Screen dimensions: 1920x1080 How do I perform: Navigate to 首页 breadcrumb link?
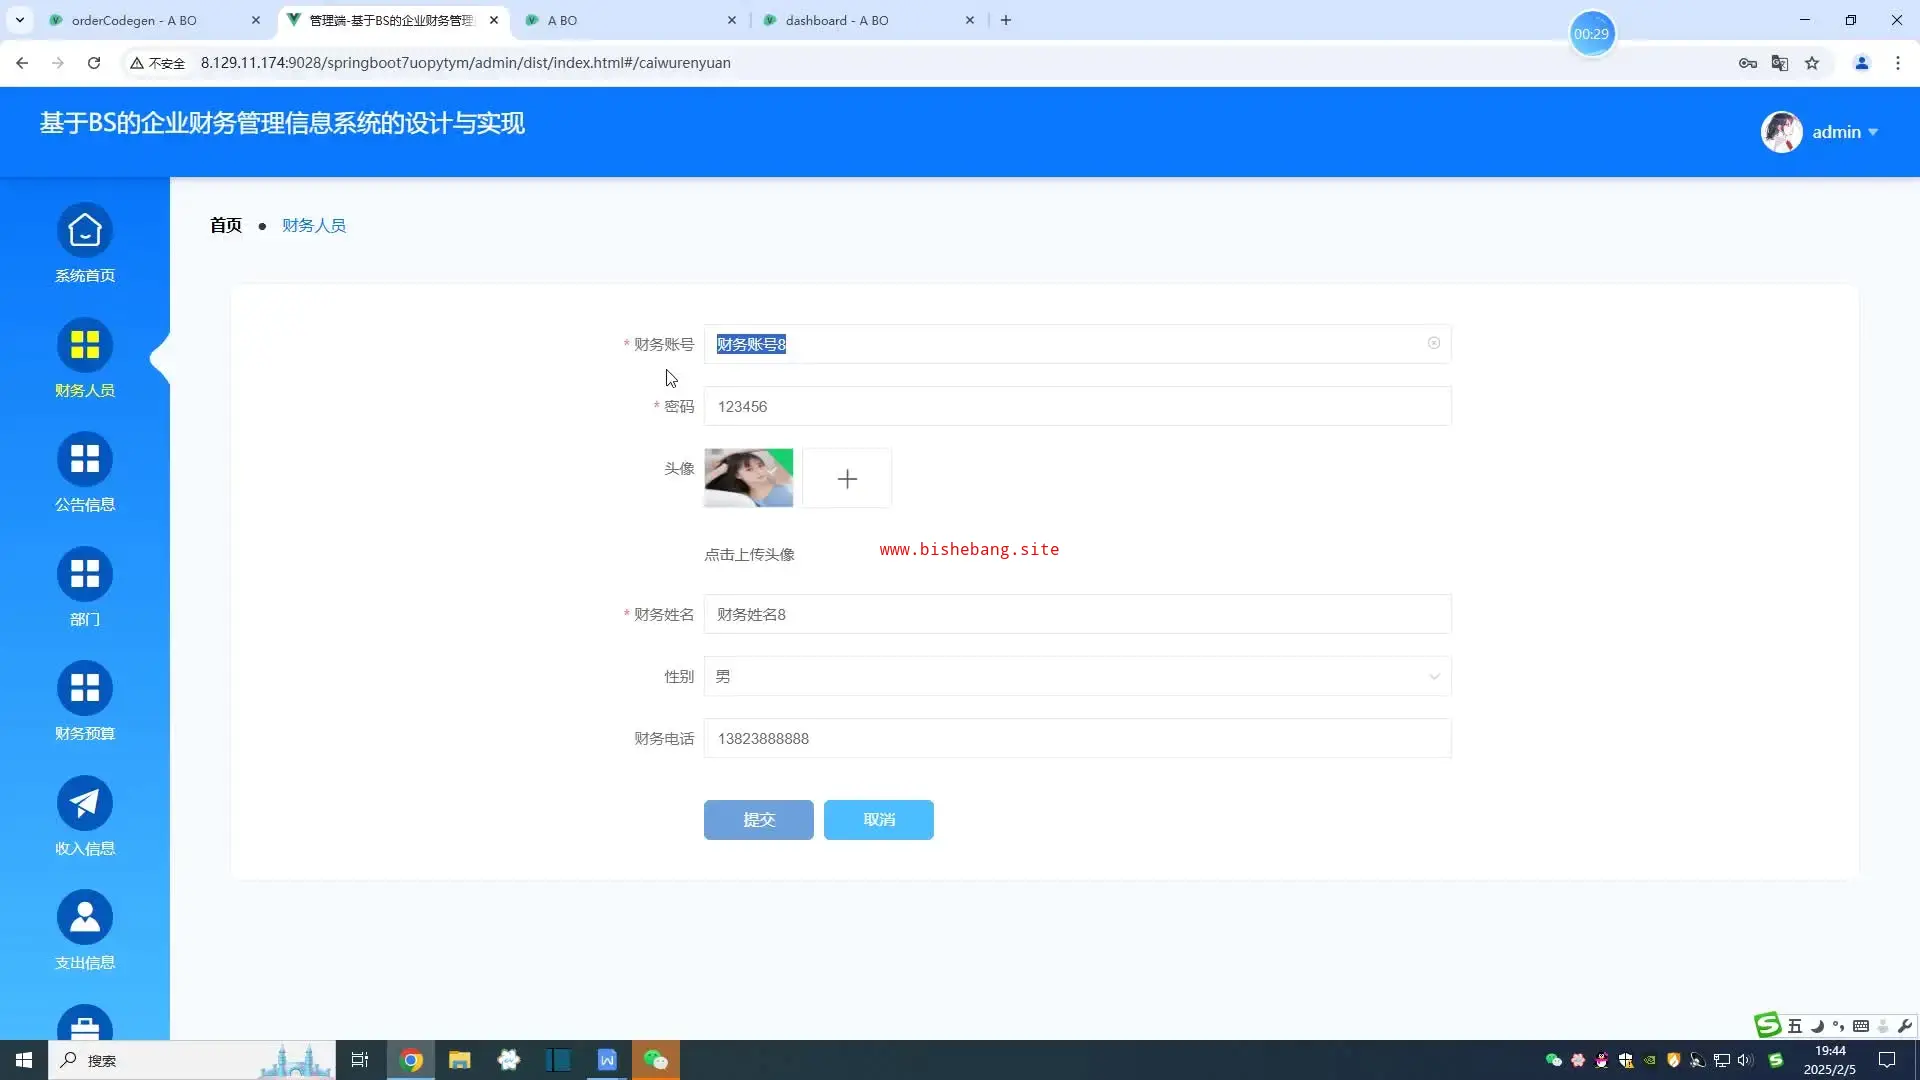(x=226, y=225)
